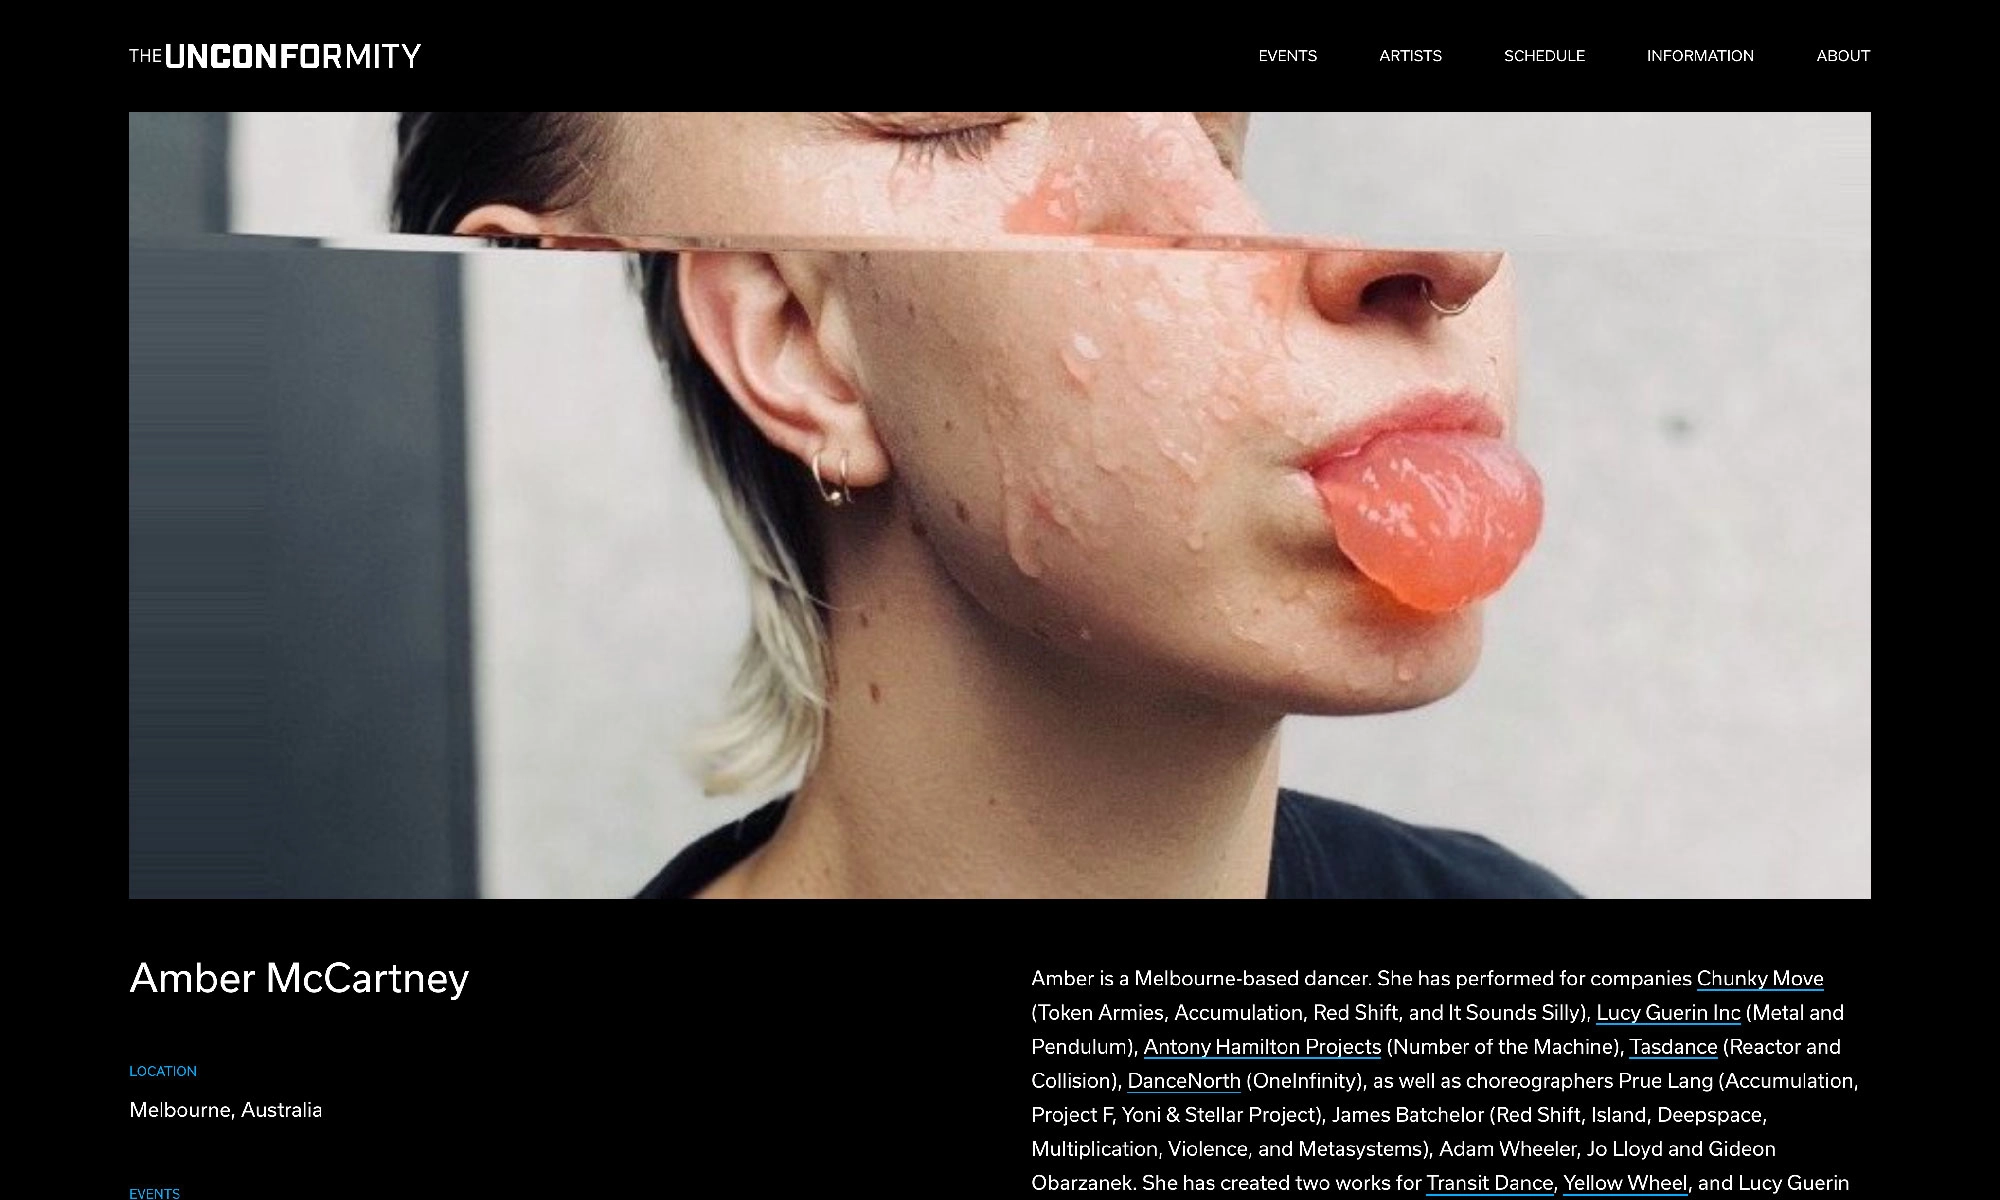Go to the Schedule page
This screenshot has width=2000, height=1200.
point(1544,56)
